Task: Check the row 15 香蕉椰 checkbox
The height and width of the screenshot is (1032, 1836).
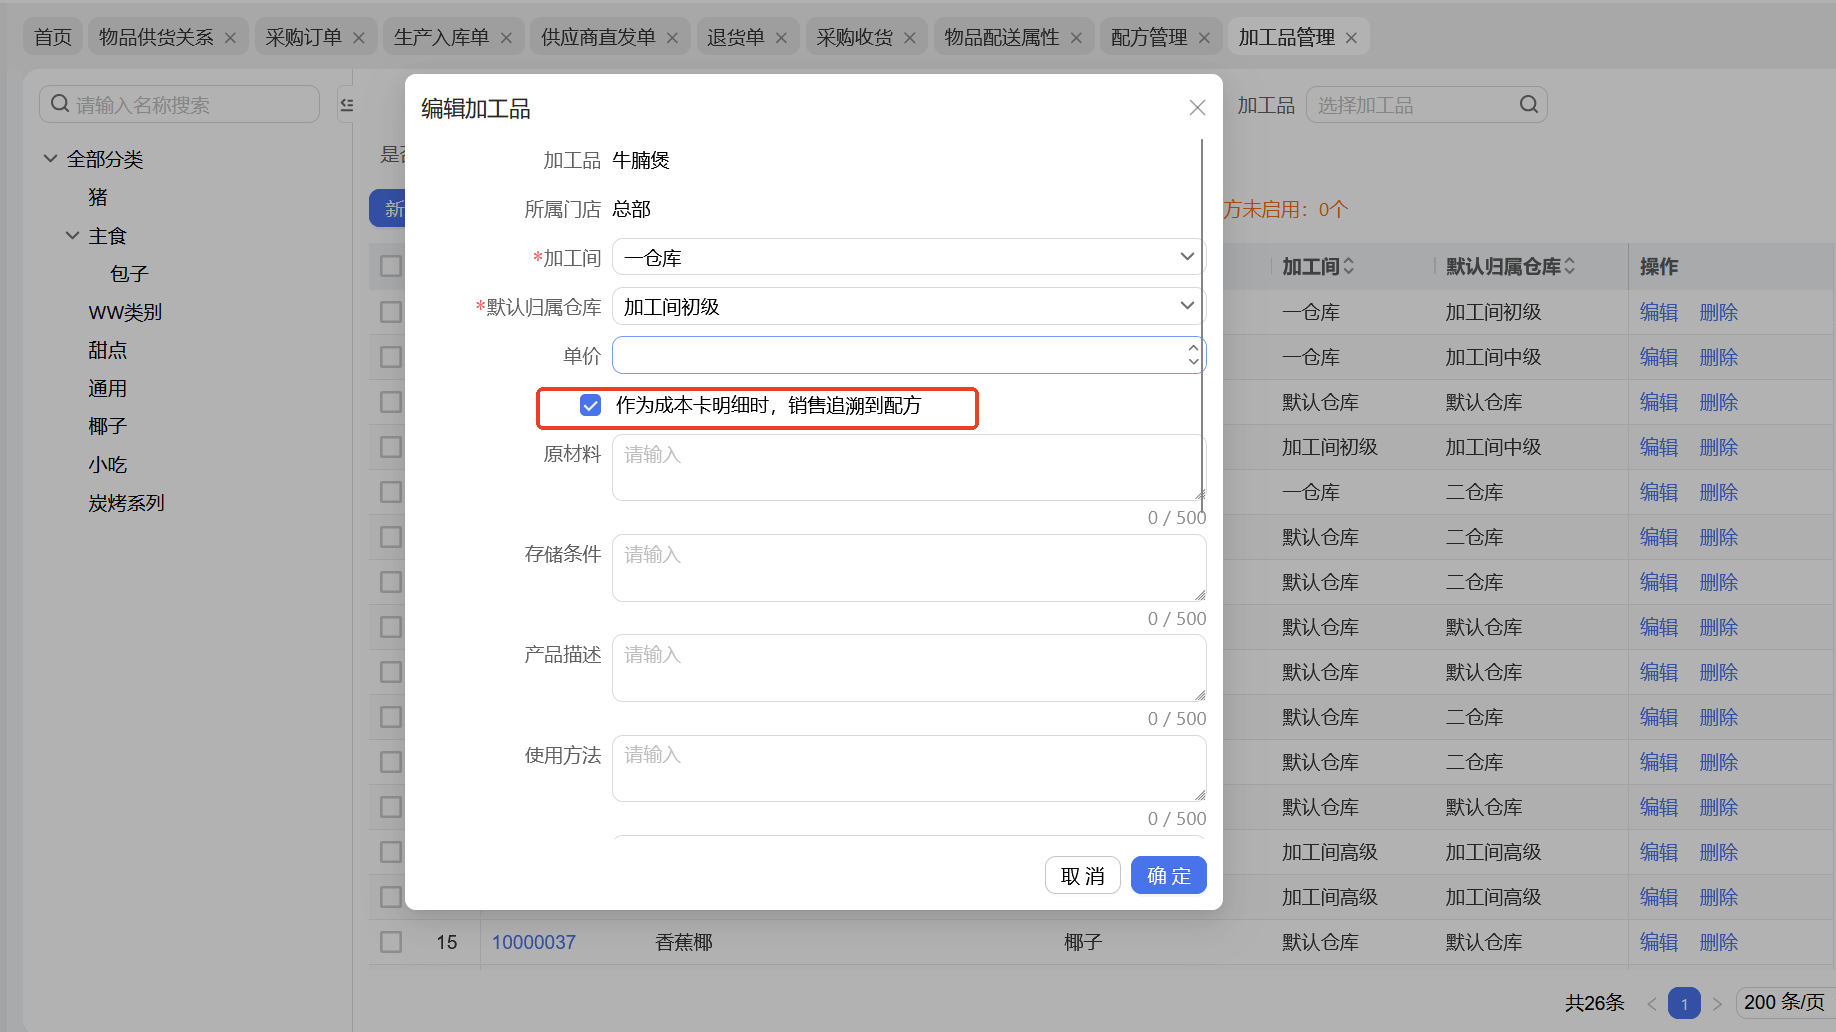Action: click(x=391, y=942)
